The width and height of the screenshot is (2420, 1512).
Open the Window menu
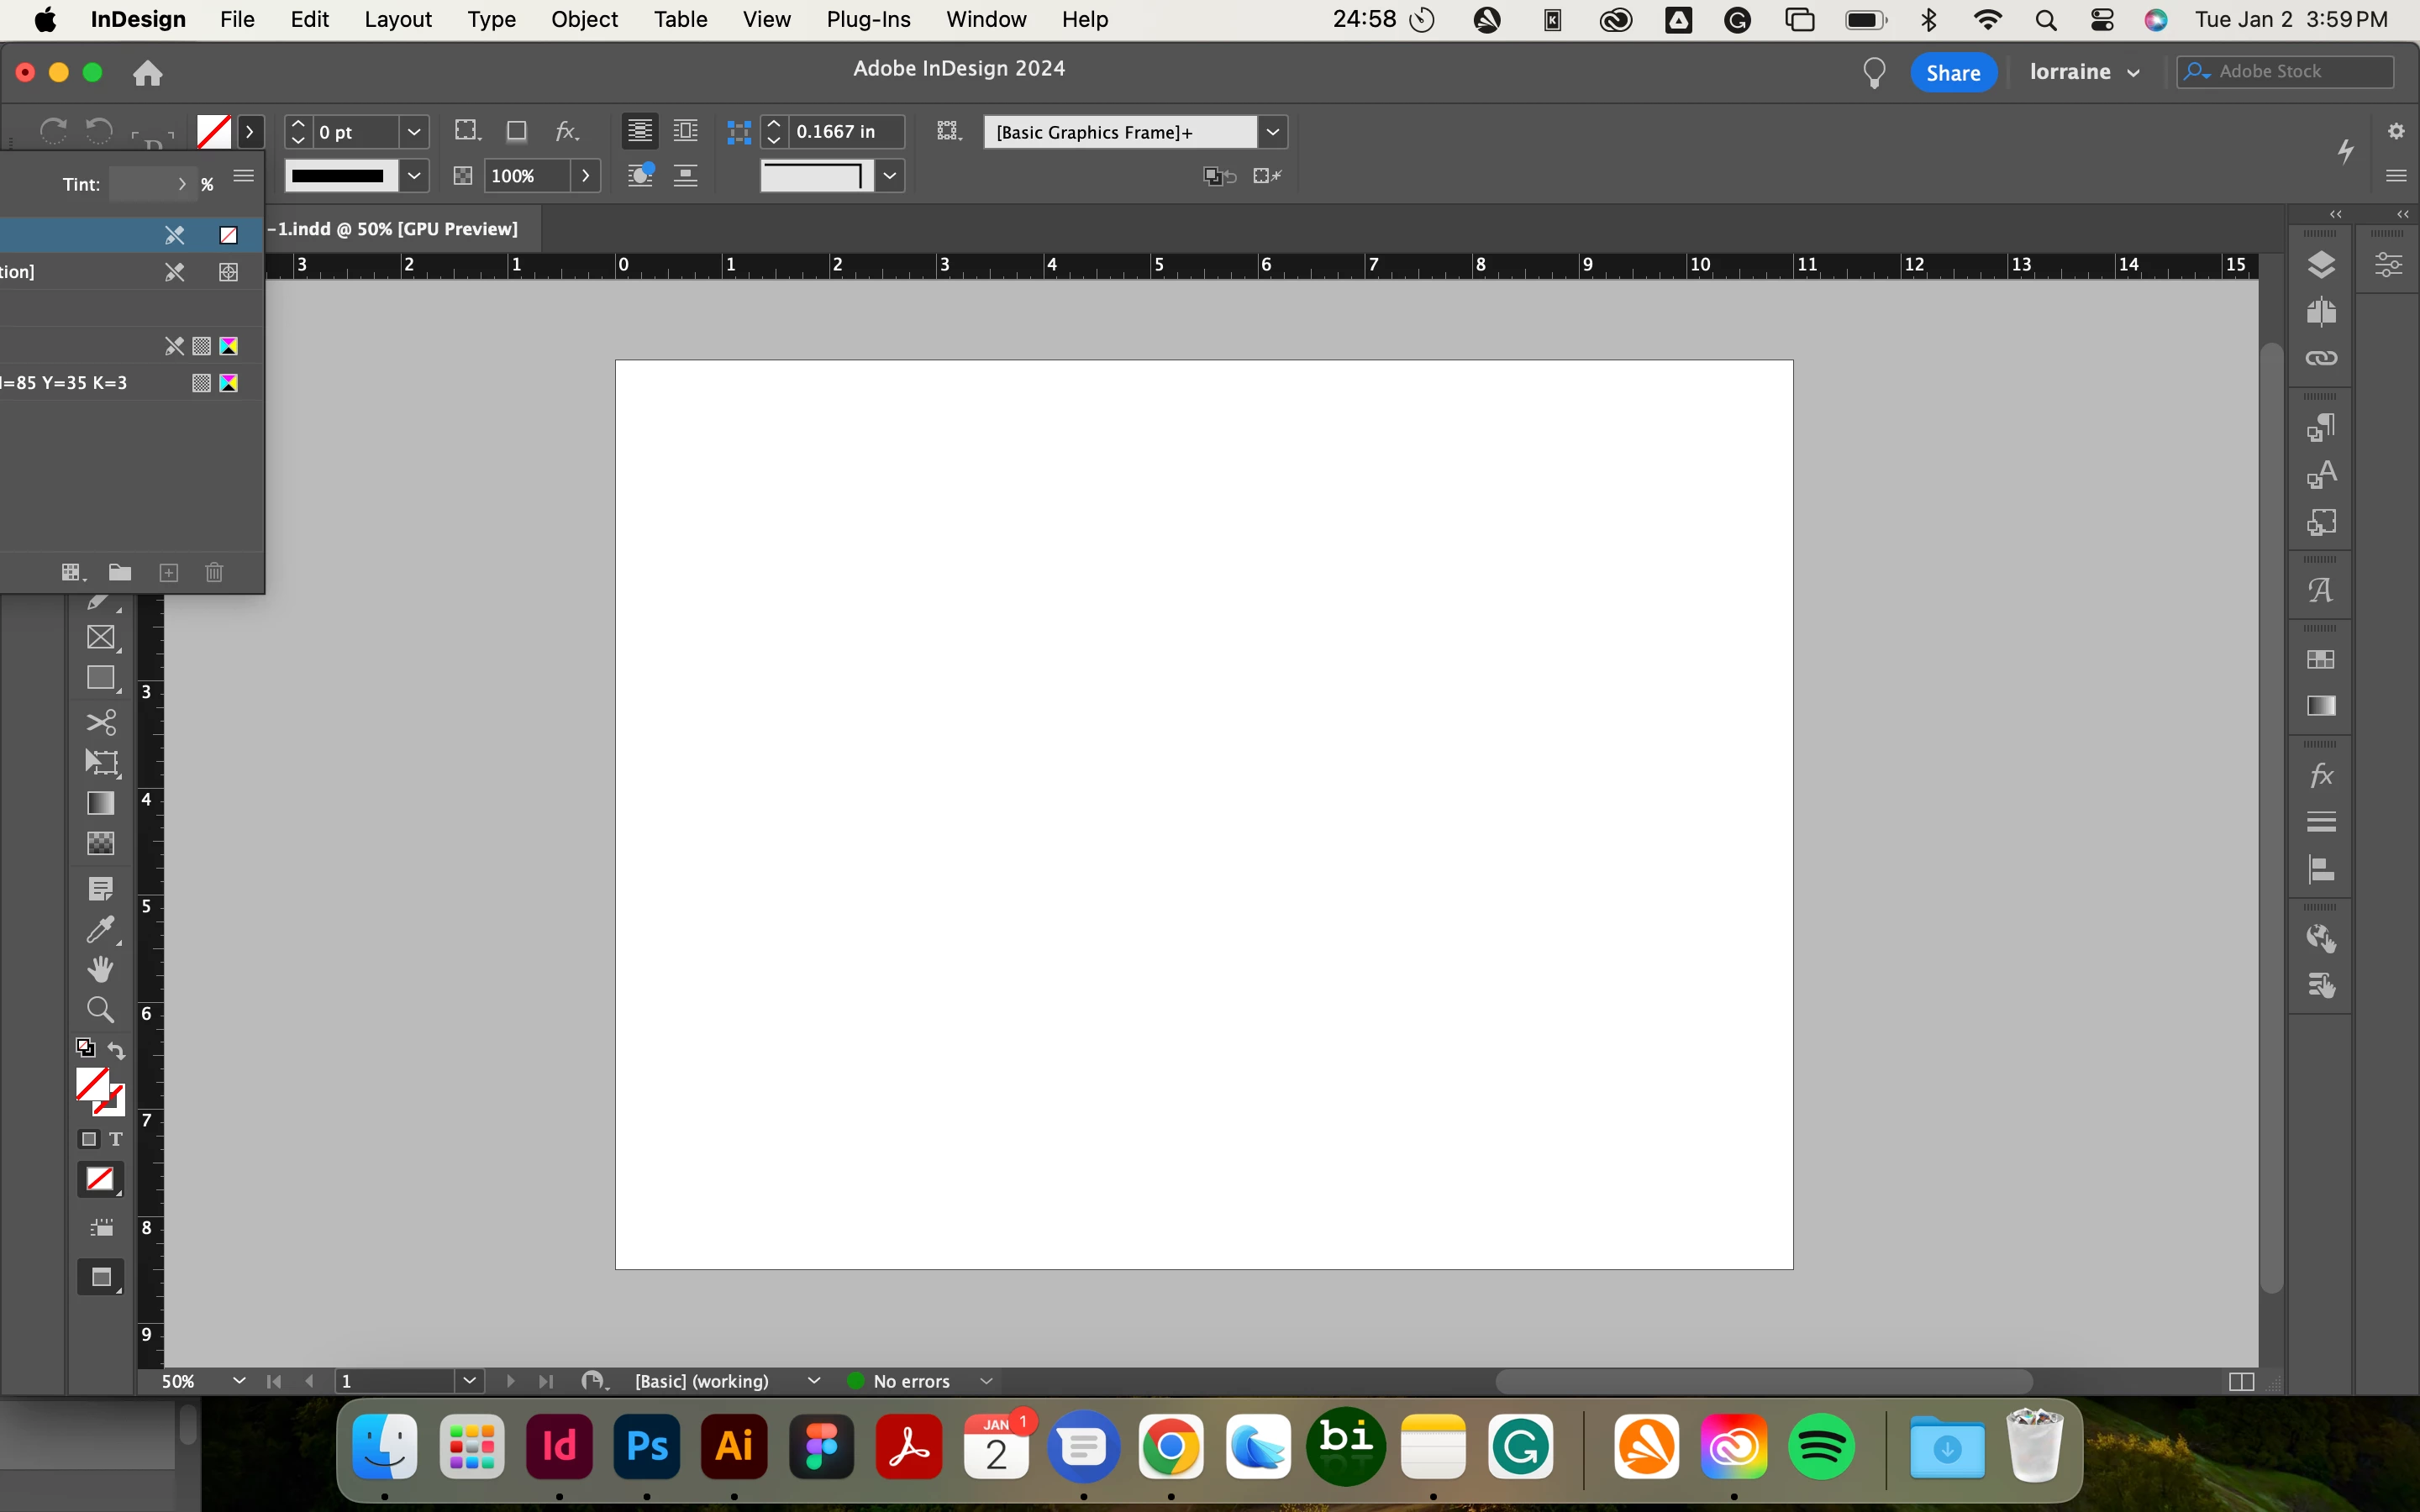[x=986, y=19]
